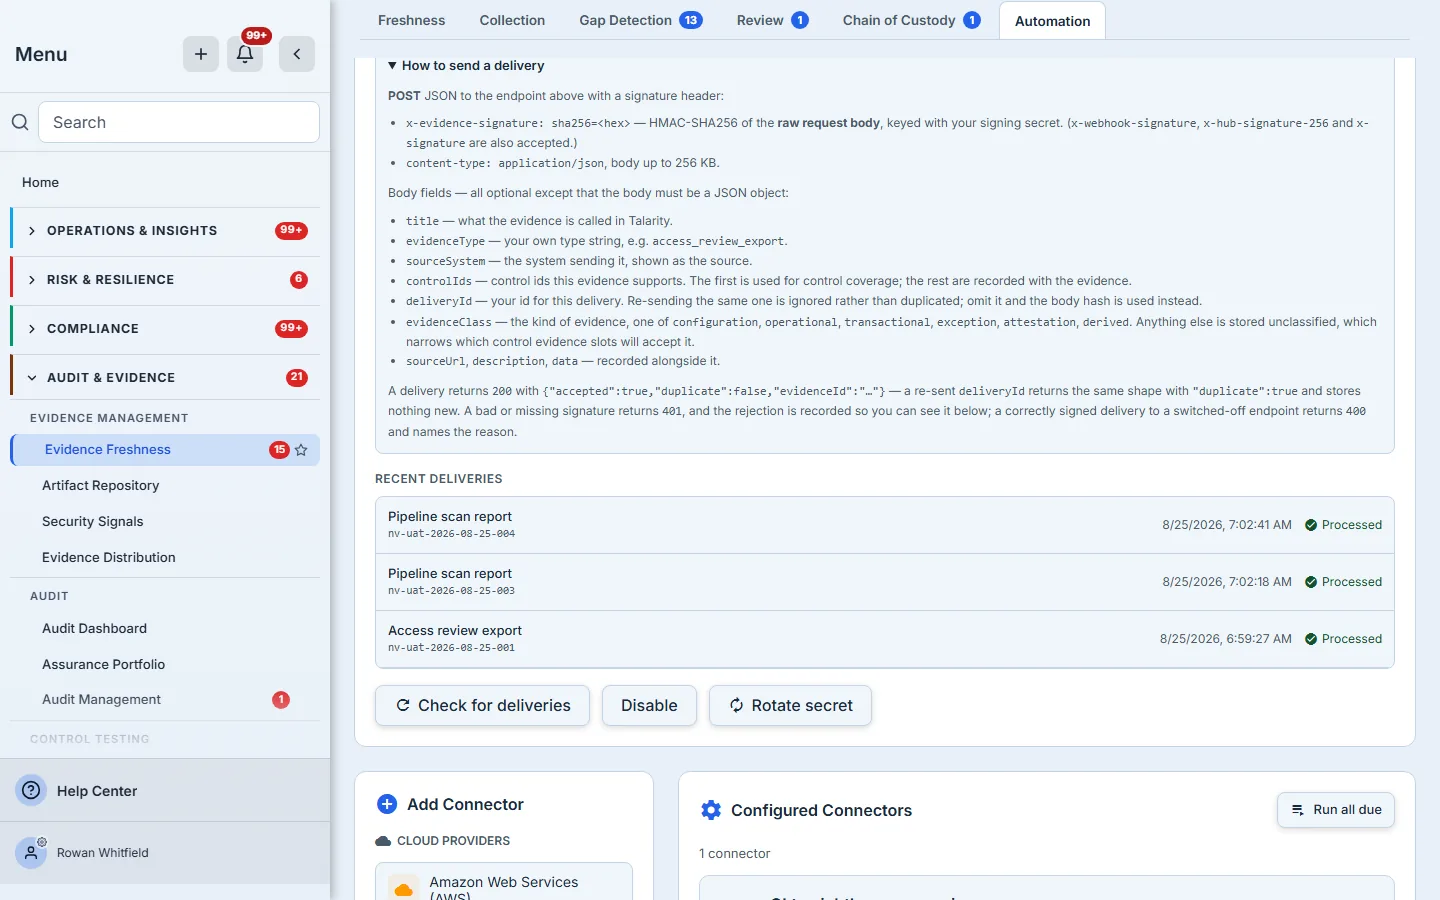Focus the Search input field
The width and height of the screenshot is (1440, 900).
coord(179,122)
